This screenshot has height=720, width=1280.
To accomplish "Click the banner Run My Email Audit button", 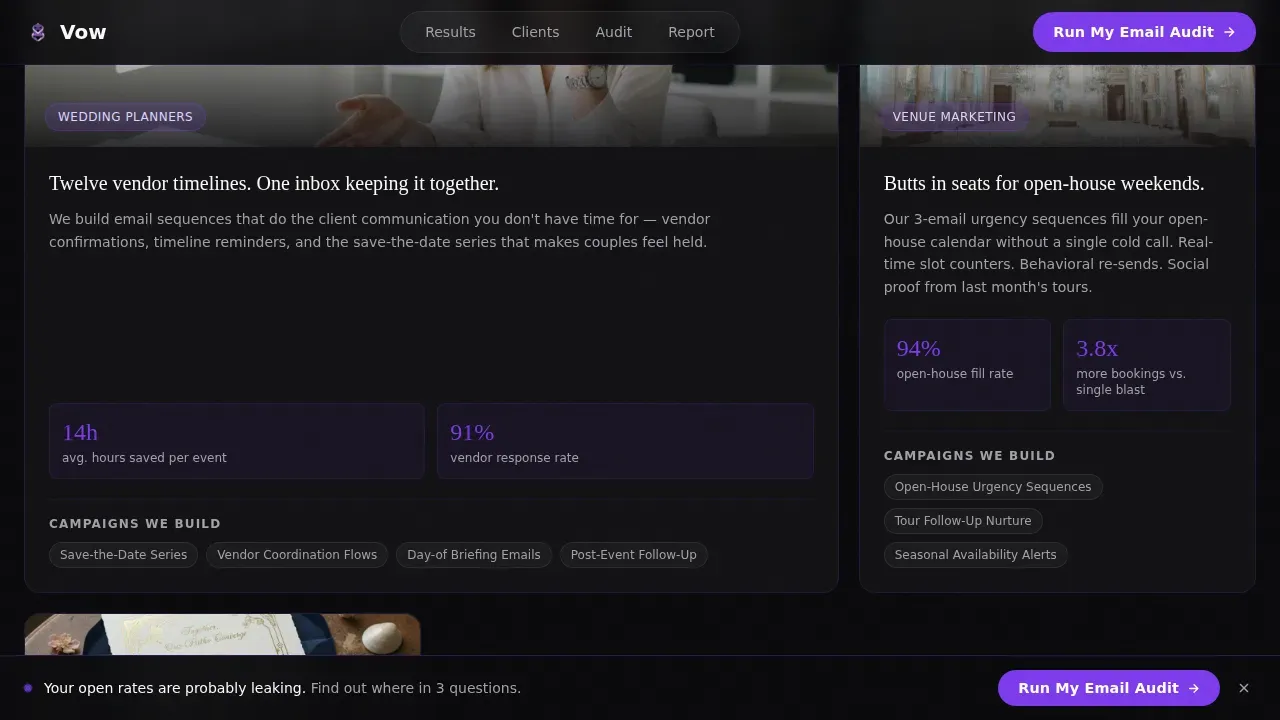I will [1108, 688].
